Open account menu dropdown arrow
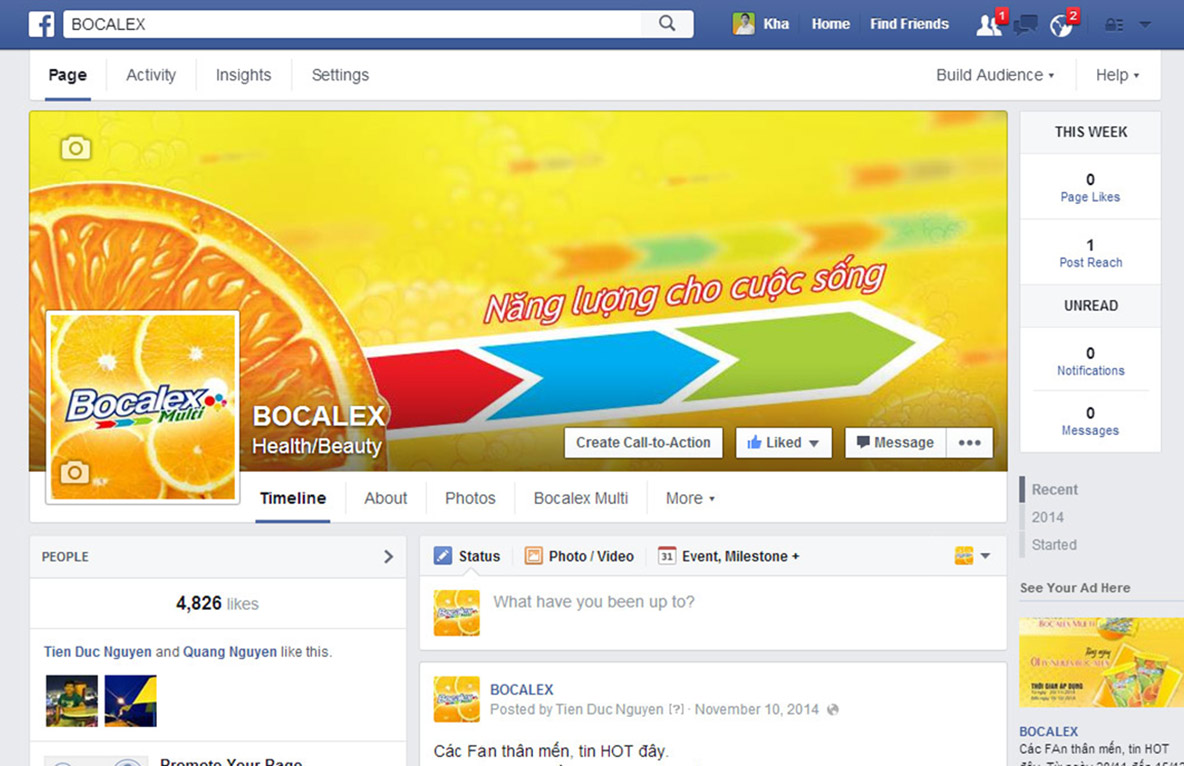Image resolution: width=1184 pixels, height=766 pixels. coord(1145,24)
